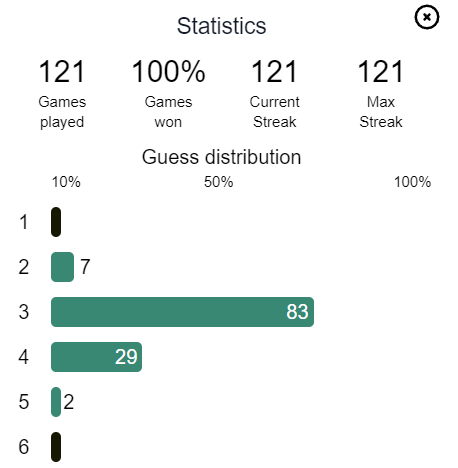Click the Current Streak number
This screenshot has height=468, width=458.
(274, 71)
